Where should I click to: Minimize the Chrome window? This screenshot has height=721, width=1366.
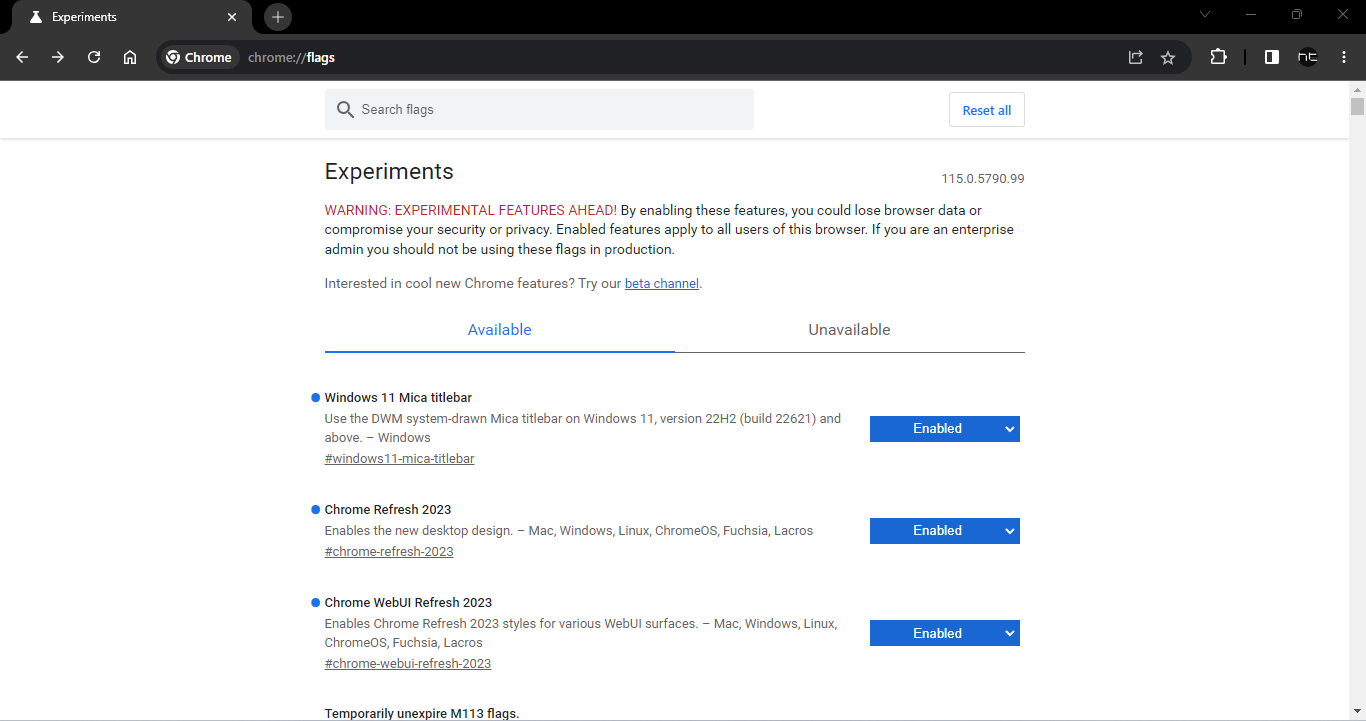[x=1251, y=14]
